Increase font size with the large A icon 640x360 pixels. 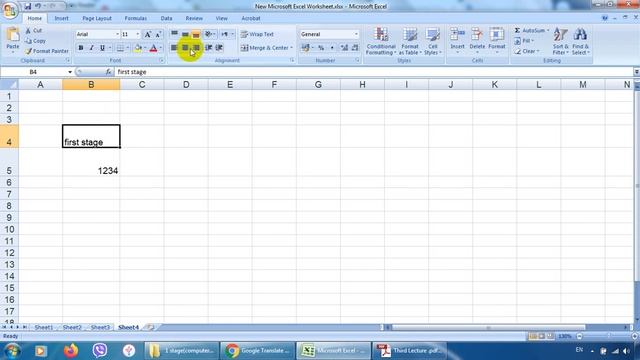(x=148, y=34)
